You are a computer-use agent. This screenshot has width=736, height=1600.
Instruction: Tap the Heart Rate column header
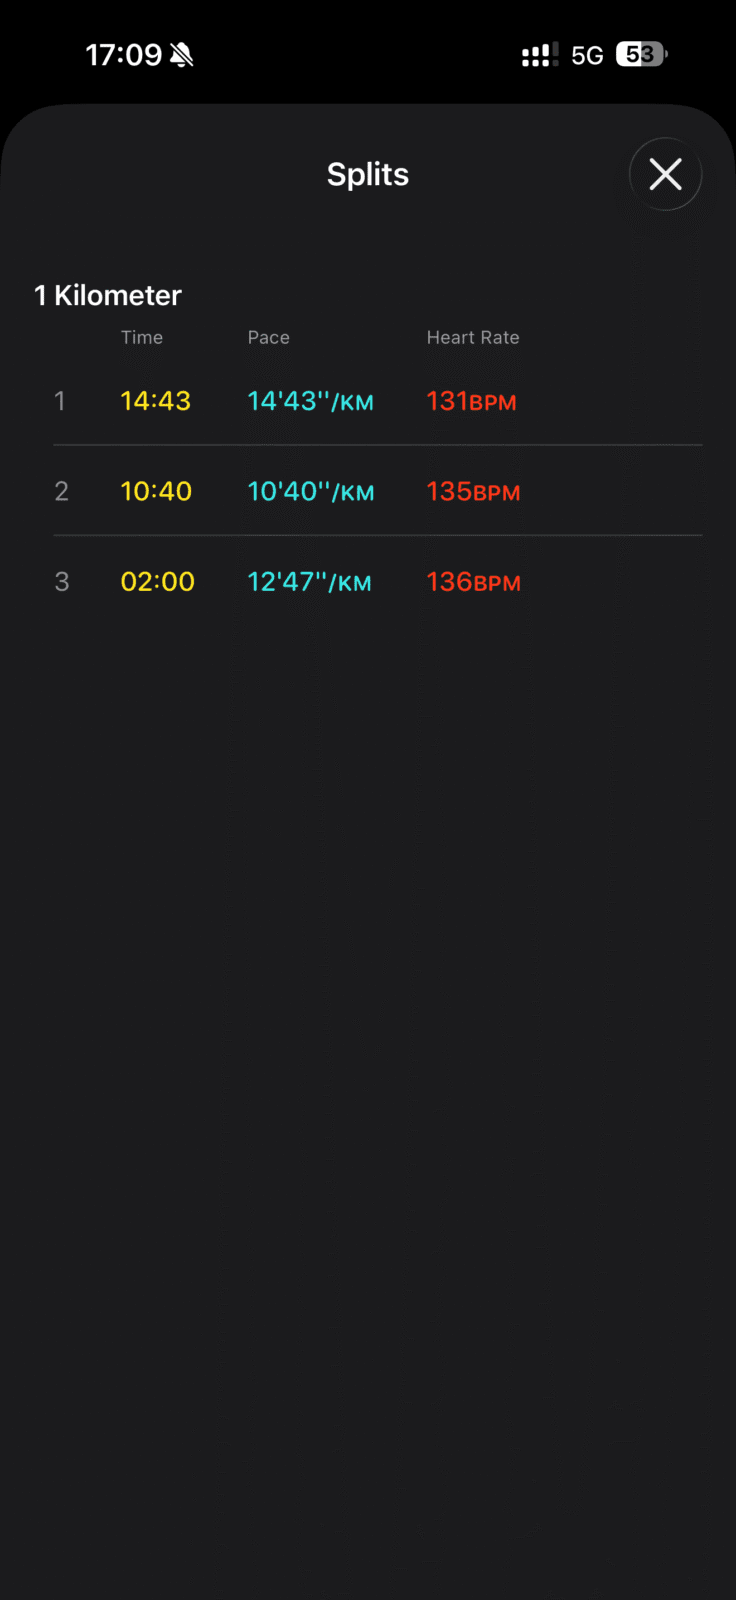click(x=473, y=338)
